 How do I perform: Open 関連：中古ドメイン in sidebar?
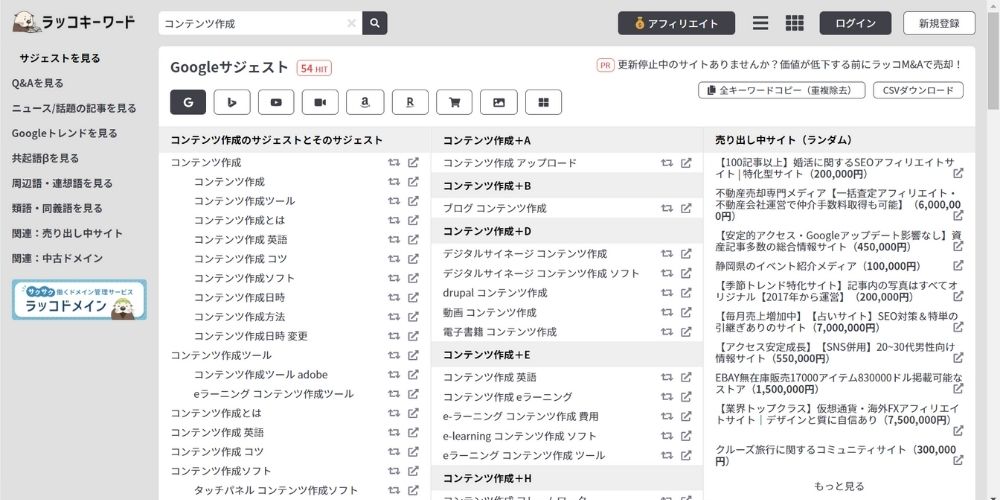57,258
